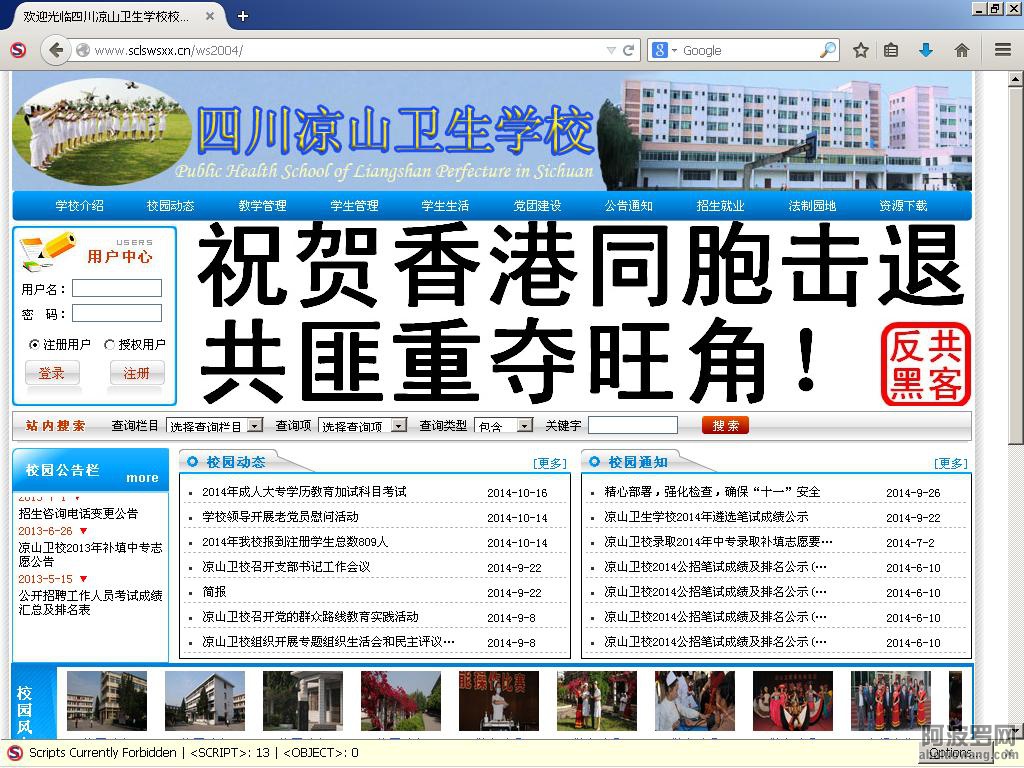Screen dimensions: 1024x768
Task: Click the 用户名 input field
Action: pyautogui.click(x=116, y=288)
